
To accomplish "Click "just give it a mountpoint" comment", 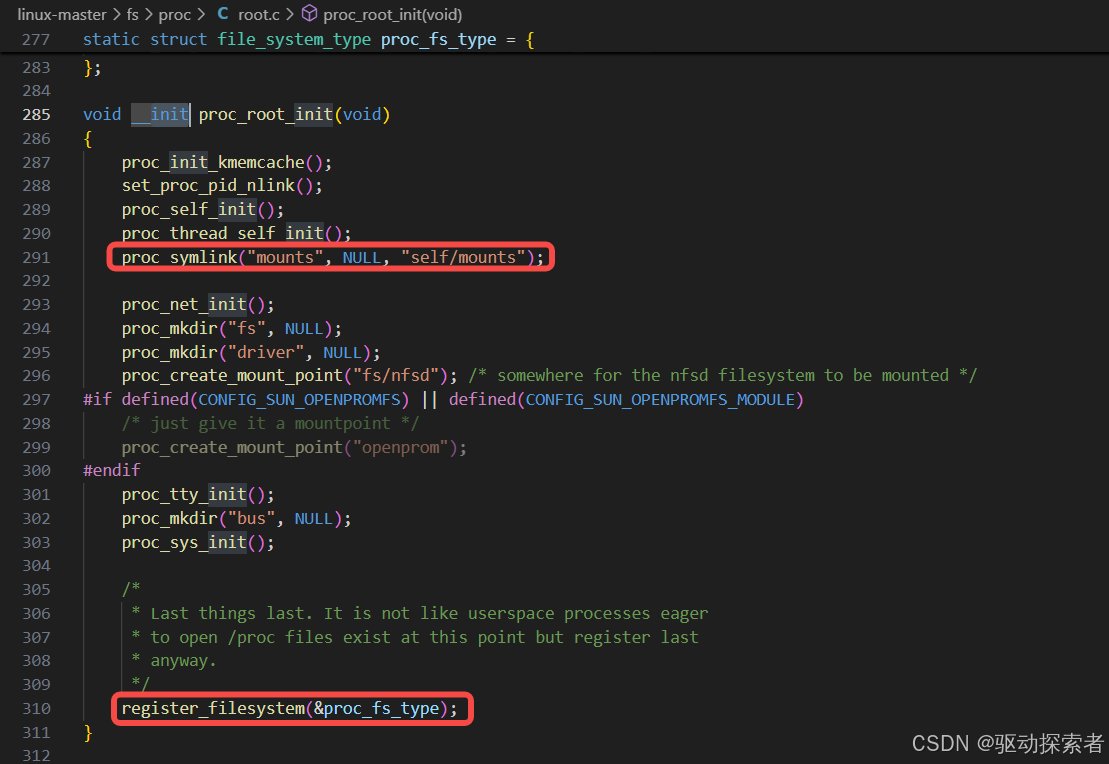I will [x=270, y=424].
